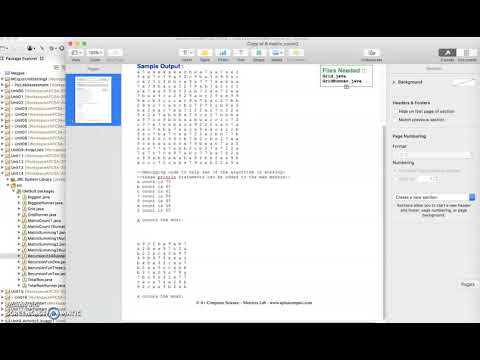Click the Page Numbering label
The height and width of the screenshot is (360, 480).
[x=409, y=136]
